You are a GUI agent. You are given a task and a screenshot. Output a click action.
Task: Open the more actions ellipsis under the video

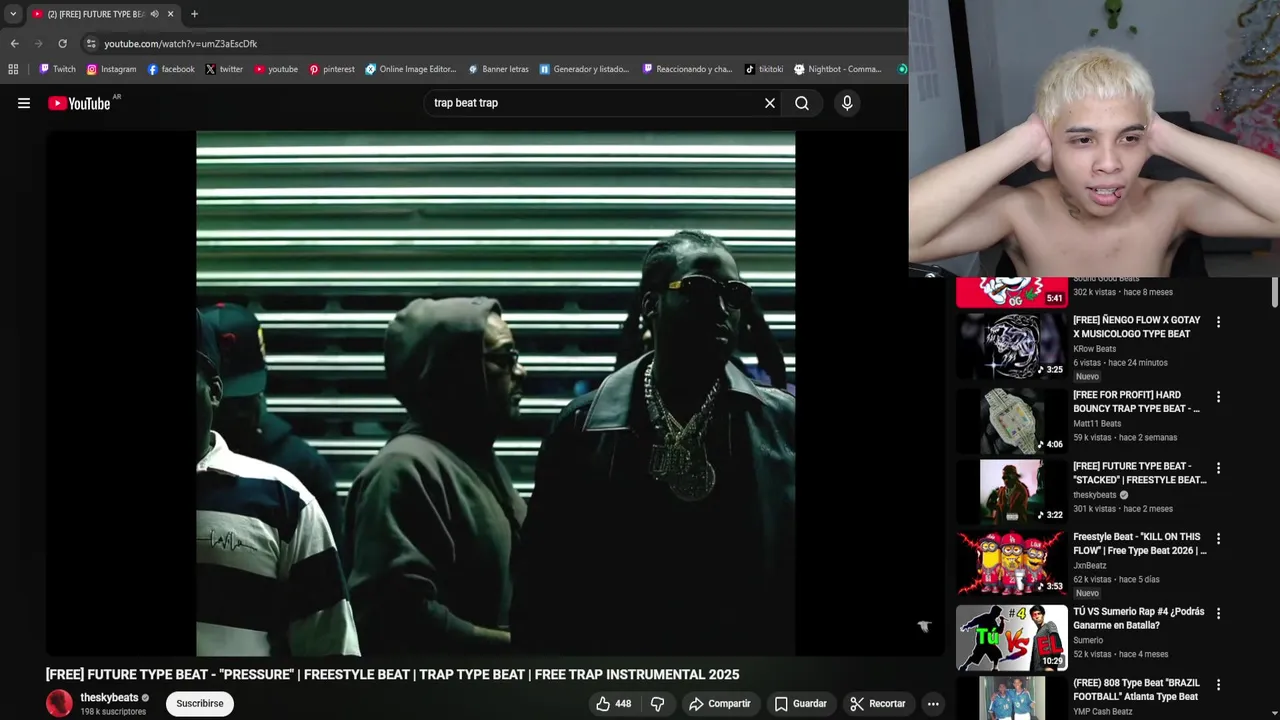coord(933,704)
